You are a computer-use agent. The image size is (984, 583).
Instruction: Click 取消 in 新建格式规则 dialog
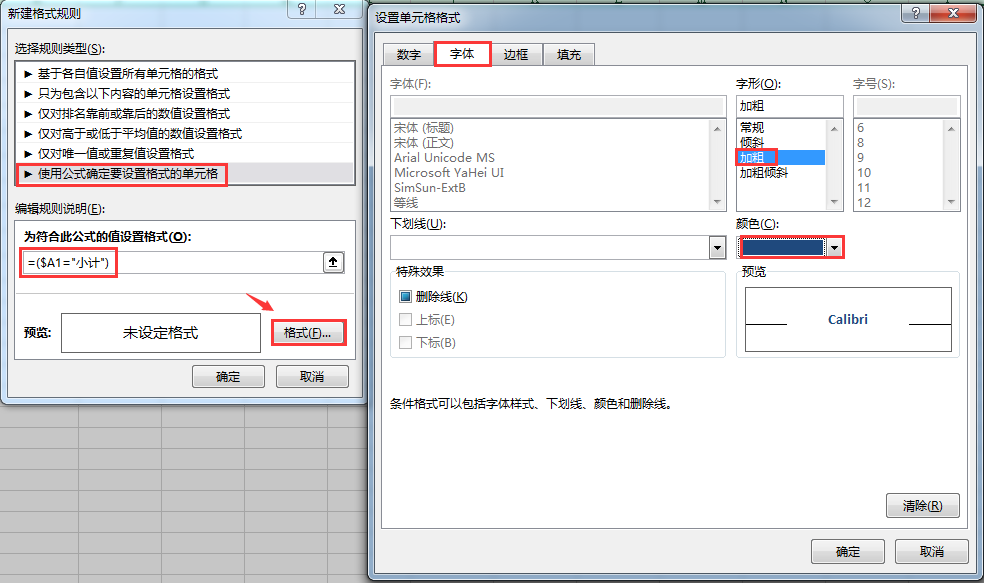(312, 377)
